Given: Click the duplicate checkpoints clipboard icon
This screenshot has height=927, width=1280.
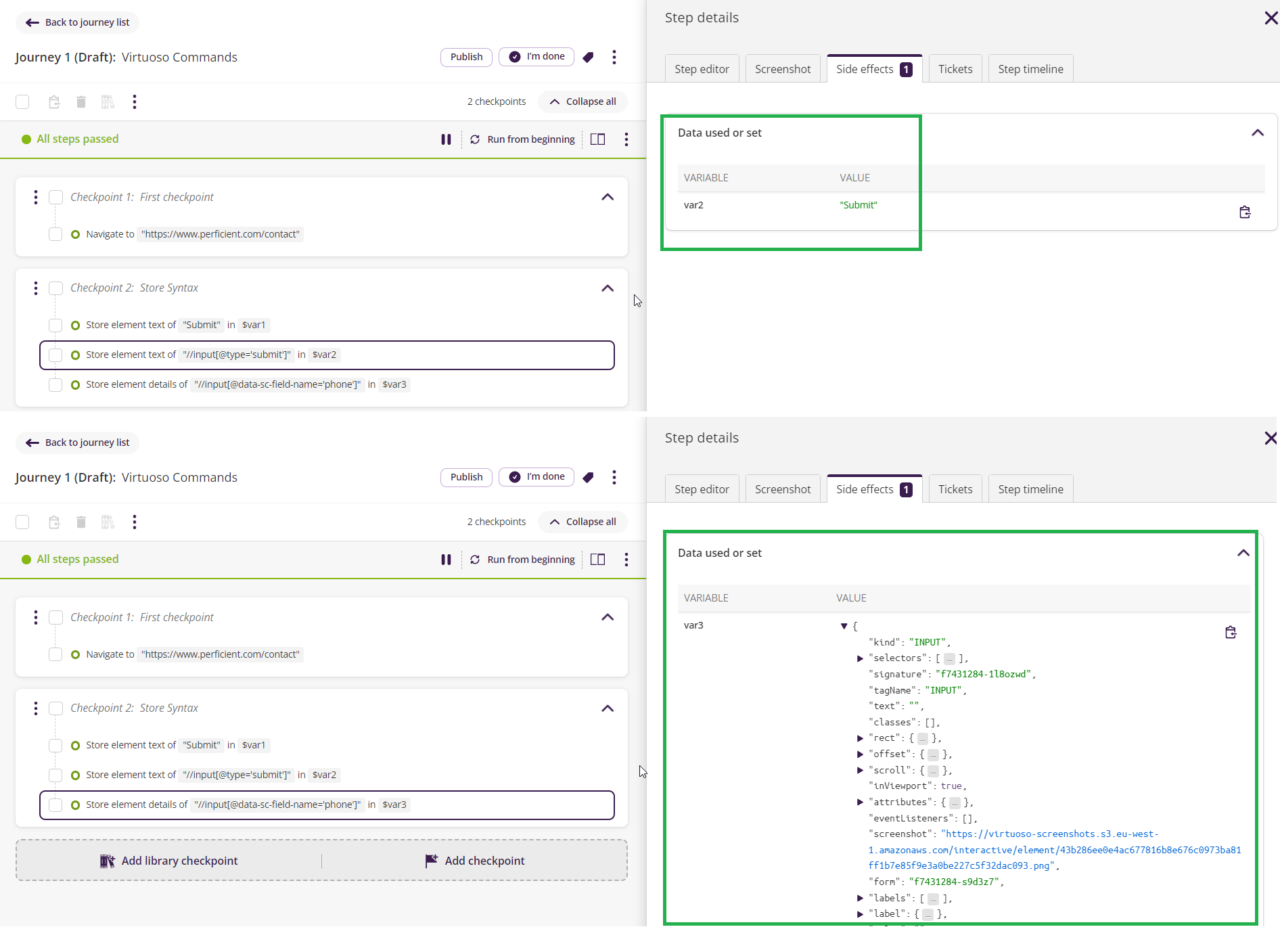Looking at the screenshot, I should coord(53,101).
